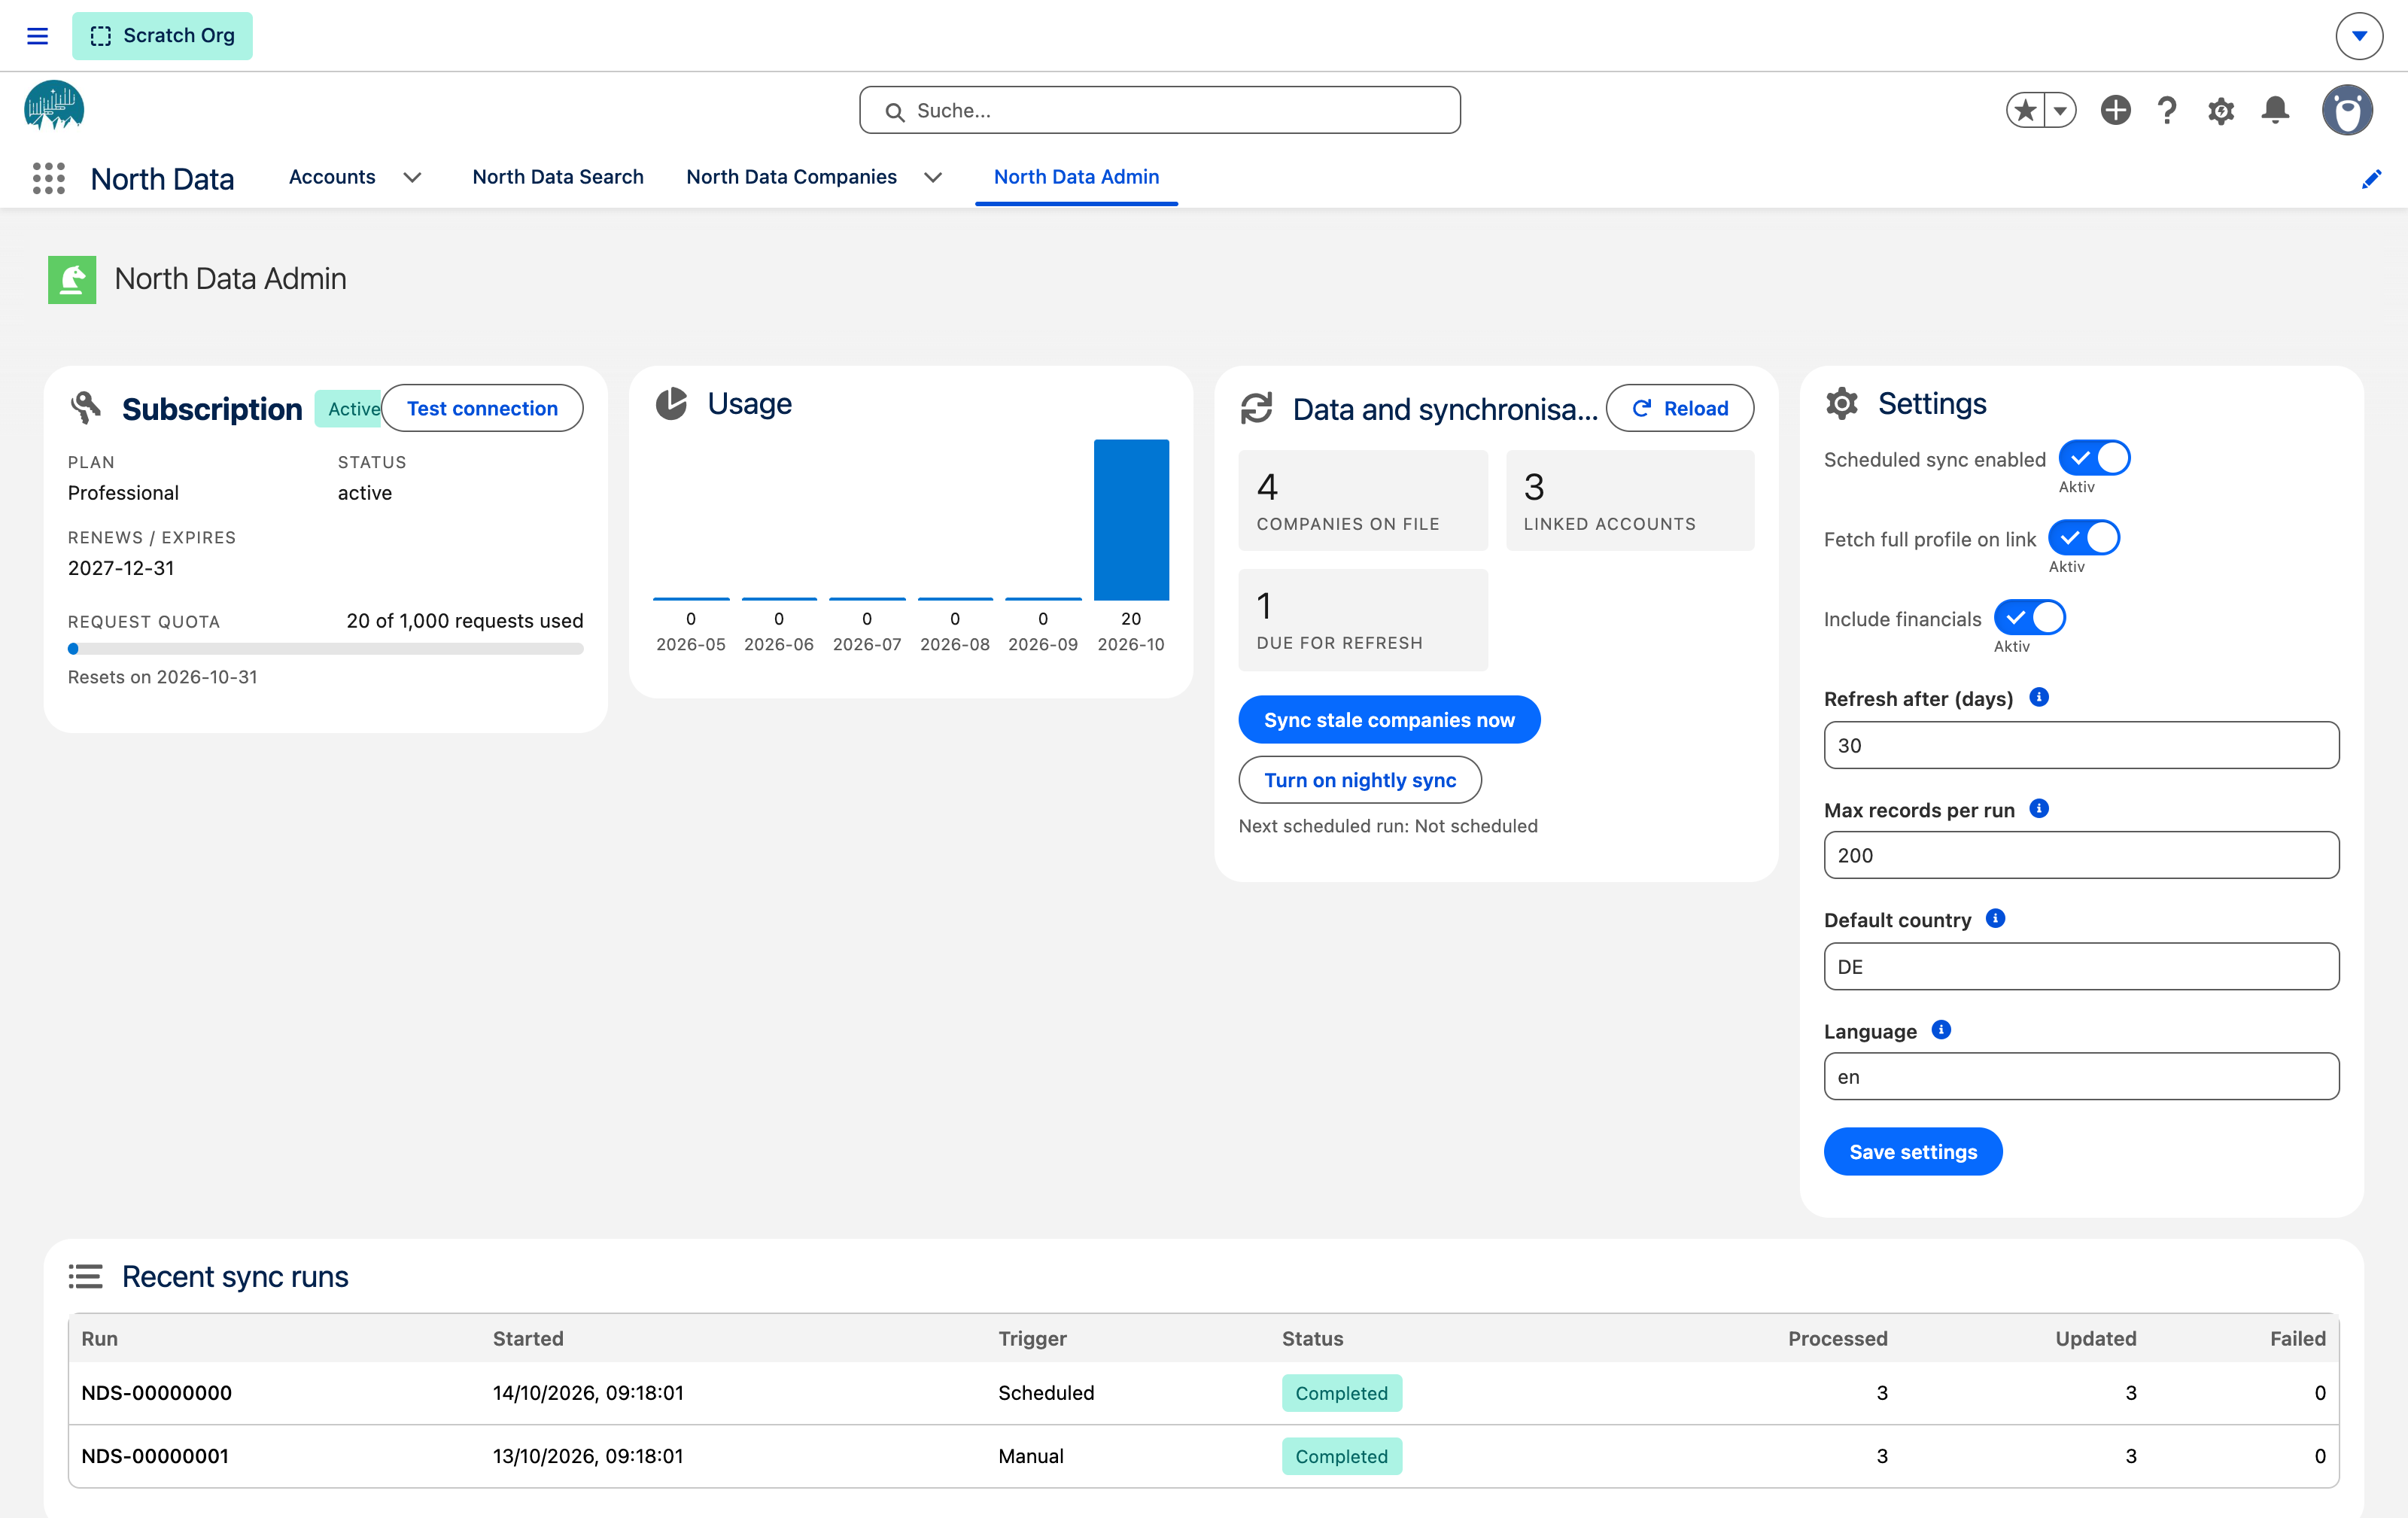Image resolution: width=2408 pixels, height=1518 pixels.
Task: Click the pencil edit navigation icon
Action: [x=2371, y=179]
